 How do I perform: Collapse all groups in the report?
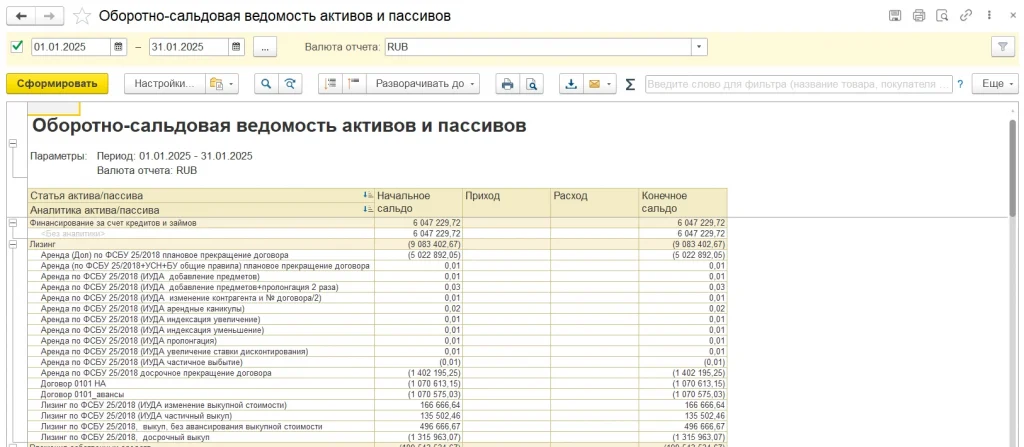coord(330,84)
